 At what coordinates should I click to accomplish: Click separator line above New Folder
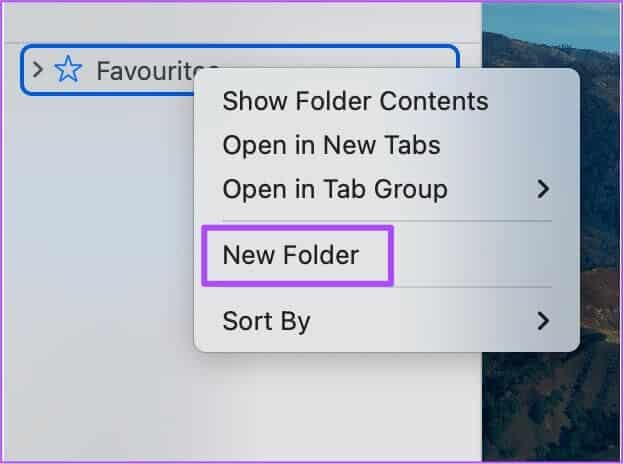coord(386,221)
